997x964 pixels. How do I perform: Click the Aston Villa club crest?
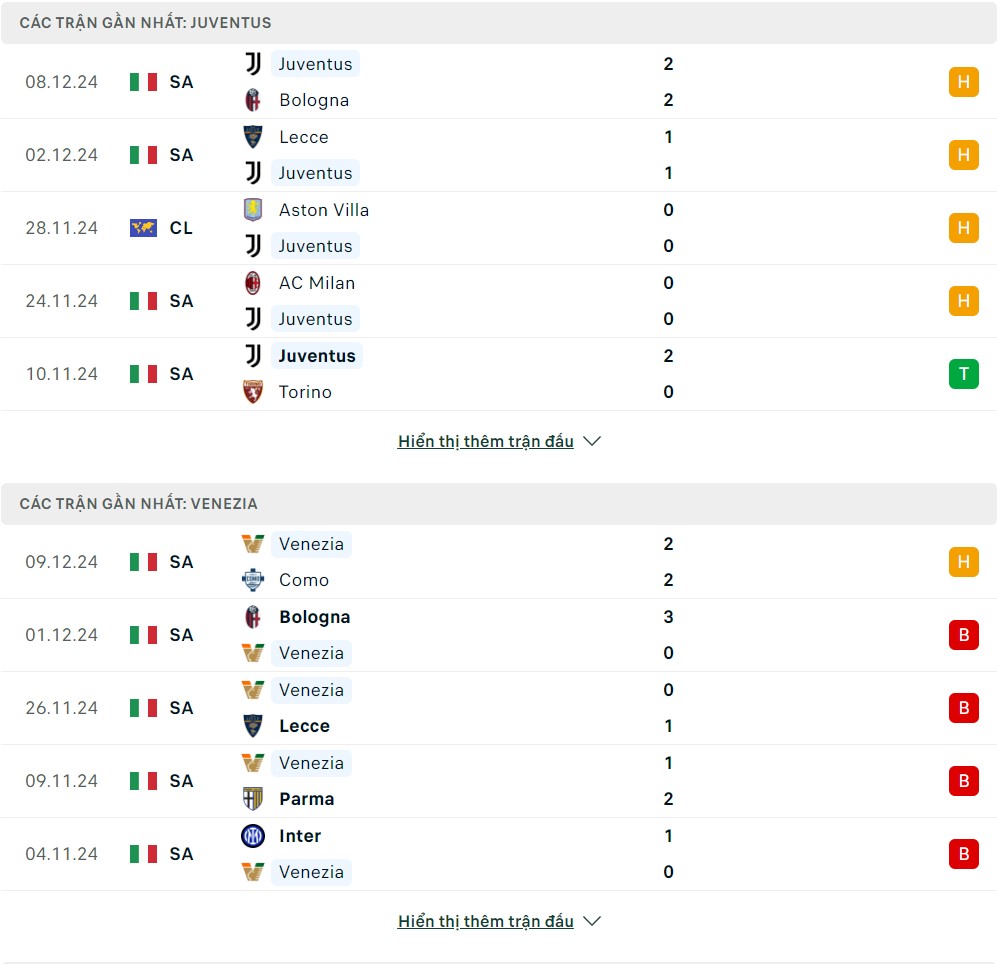click(x=253, y=210)
